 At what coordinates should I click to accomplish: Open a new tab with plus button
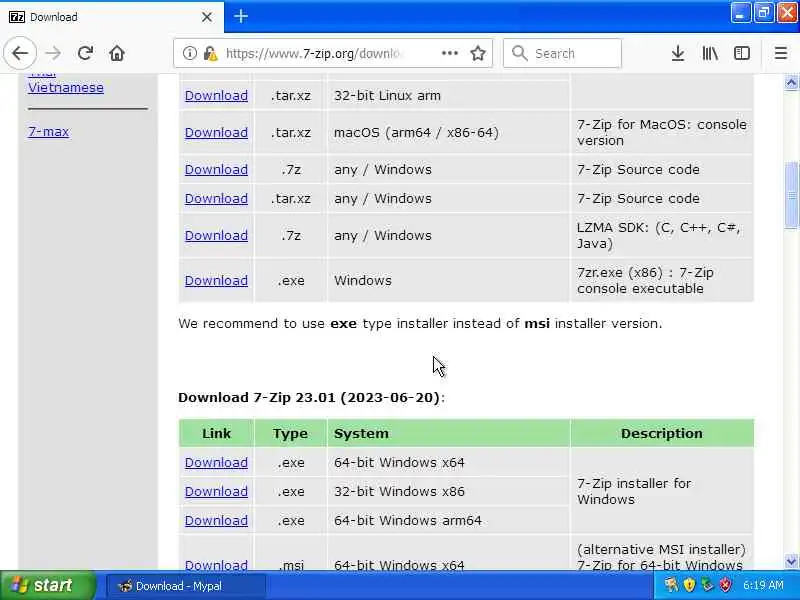point(241,16)
